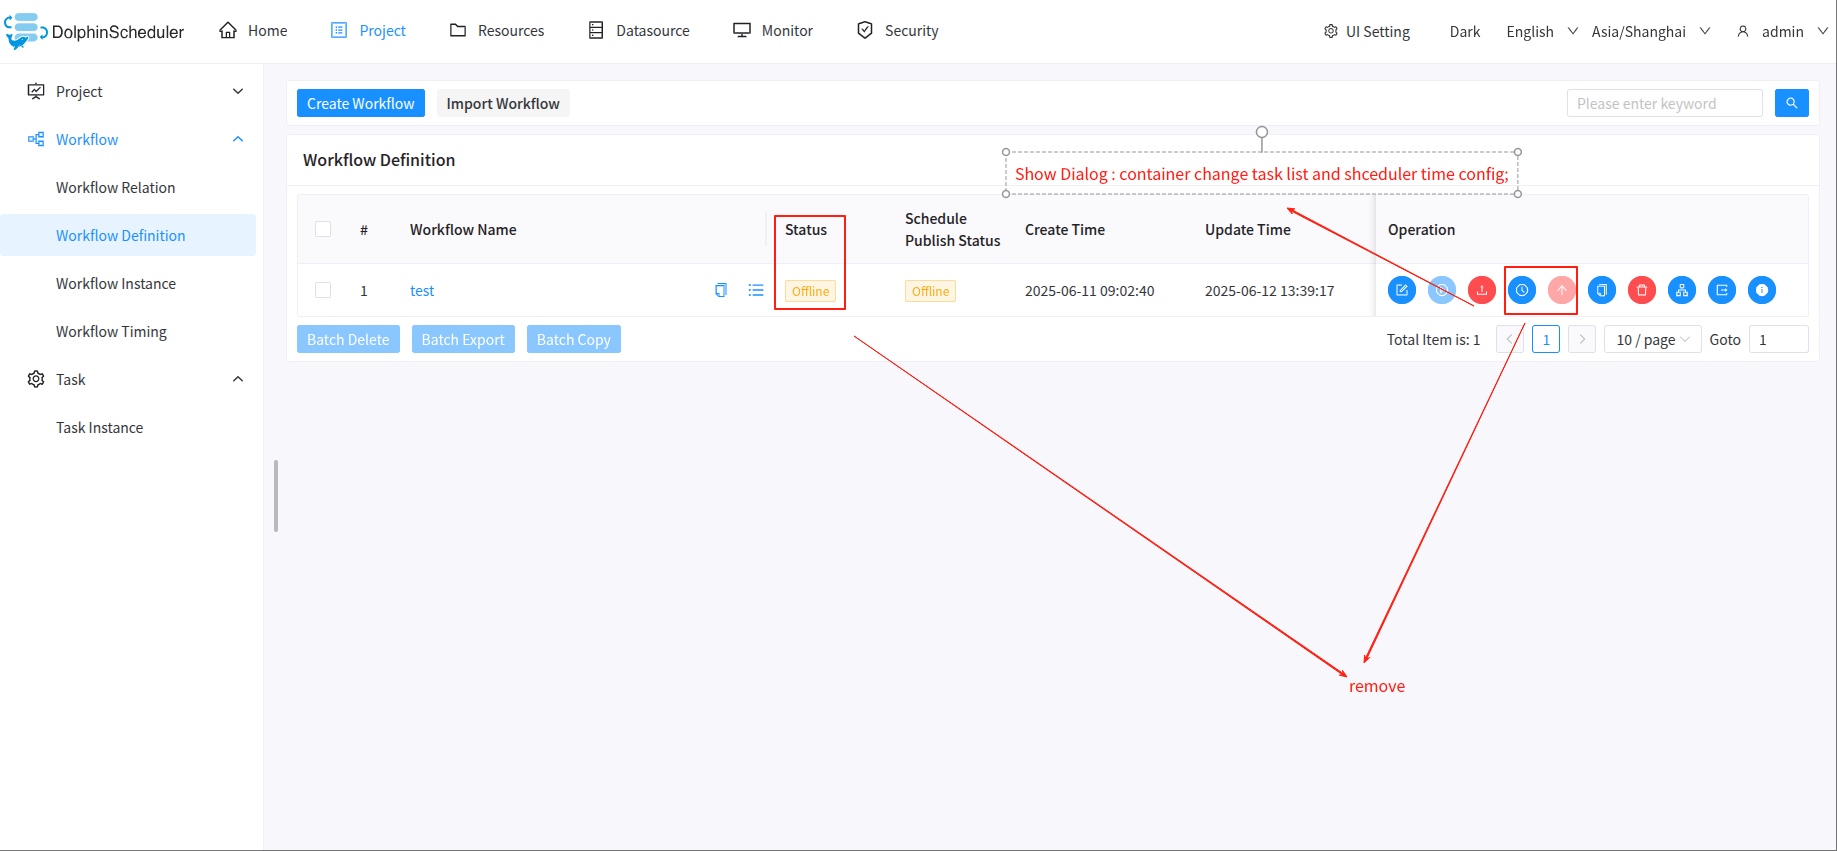Image resolution: width=1837 pixels, height=851 pixels.
Task: Focus the keyword search input field
Action: (1663, 103)
